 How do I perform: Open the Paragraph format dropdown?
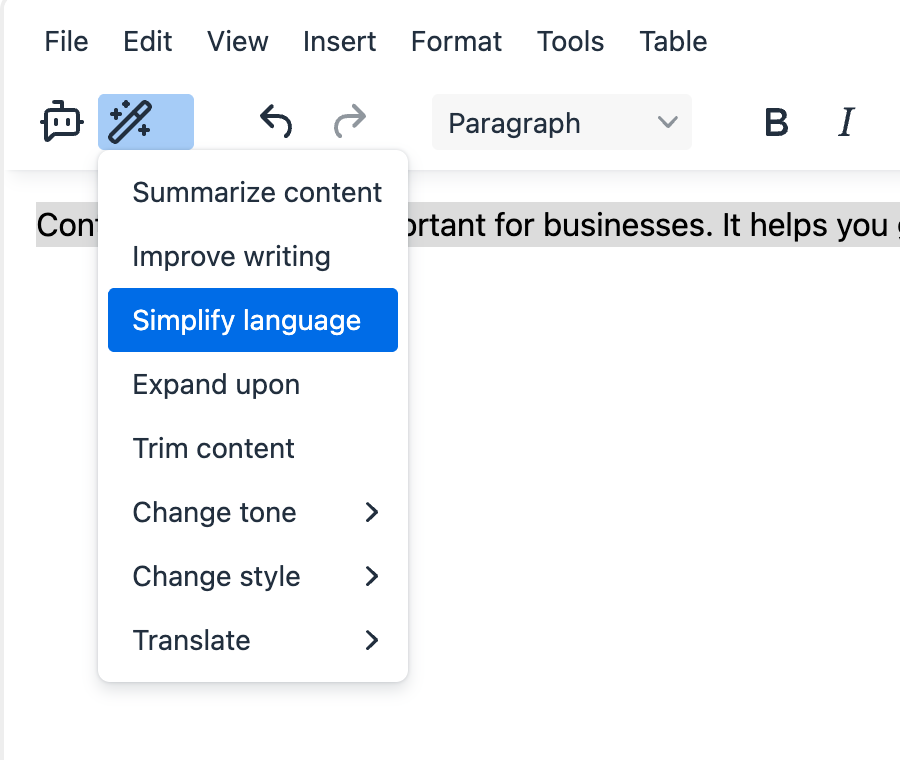tap(561, 122)
